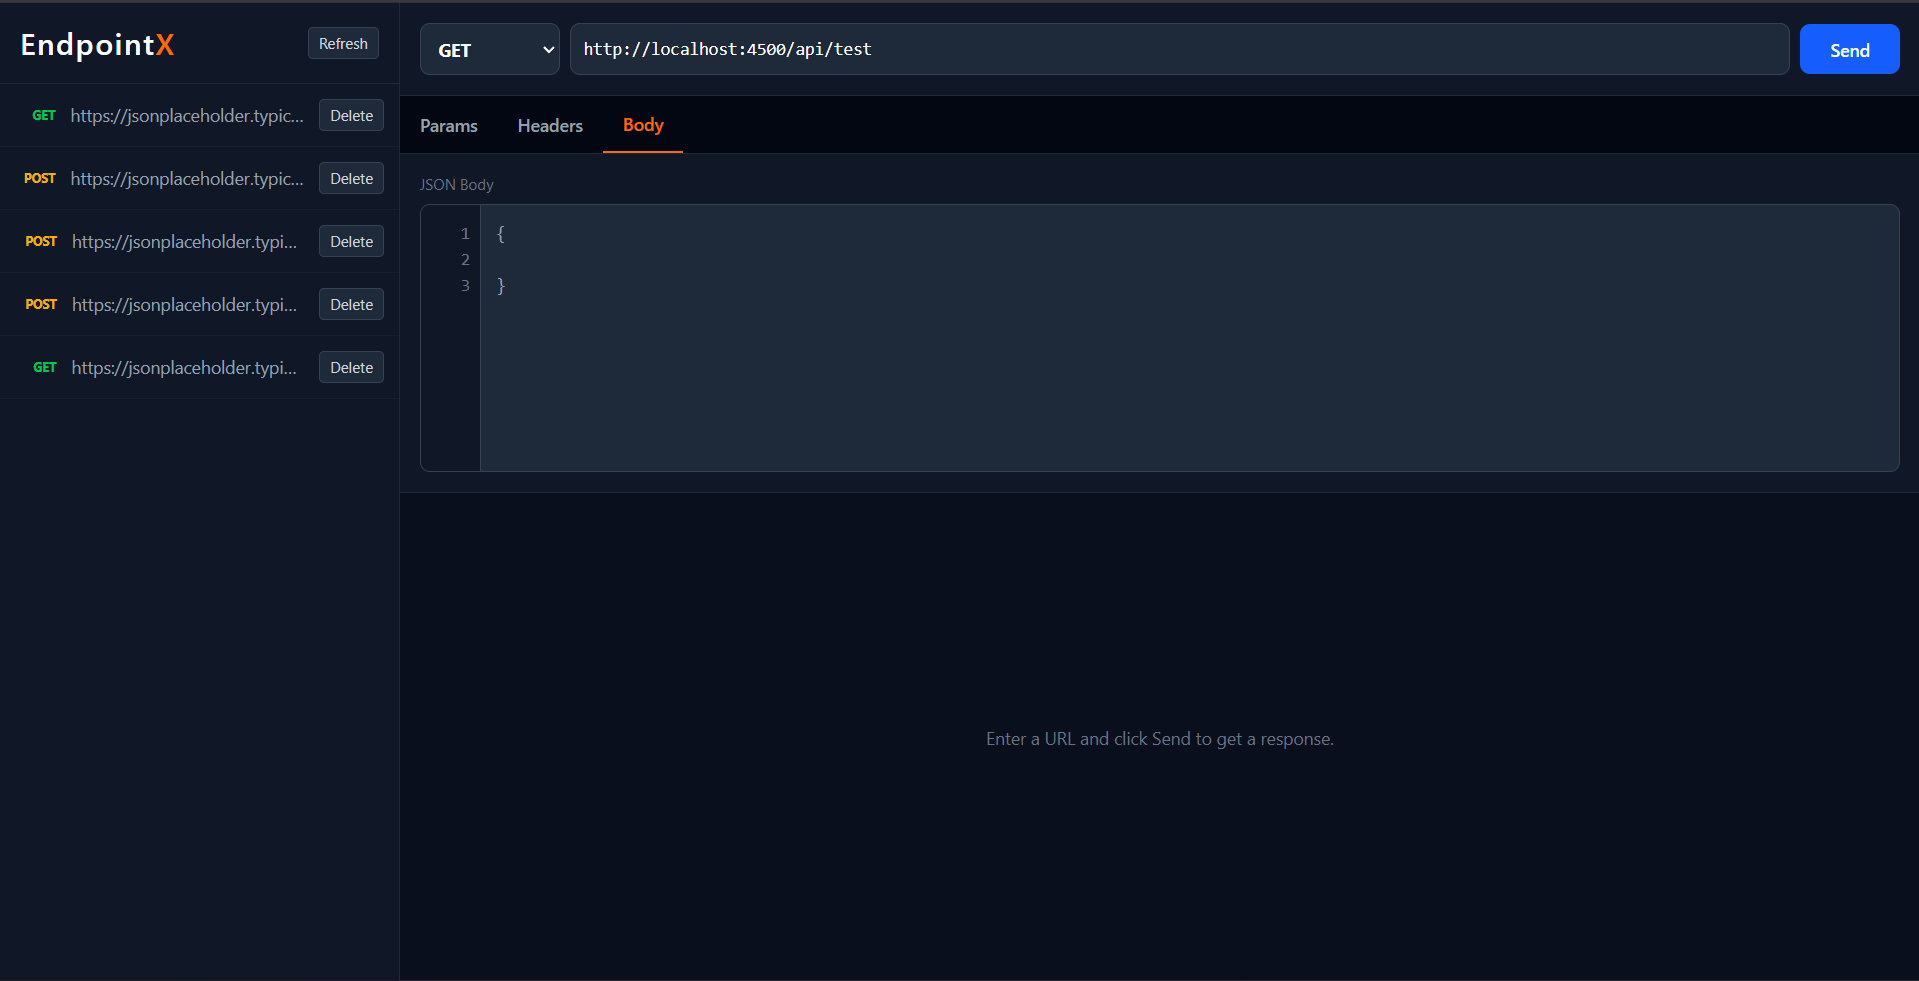Image resolution: width=1919 pixels, height=981 pixels.
Task: Switch to the Params tab
Action: click(448, 125)
